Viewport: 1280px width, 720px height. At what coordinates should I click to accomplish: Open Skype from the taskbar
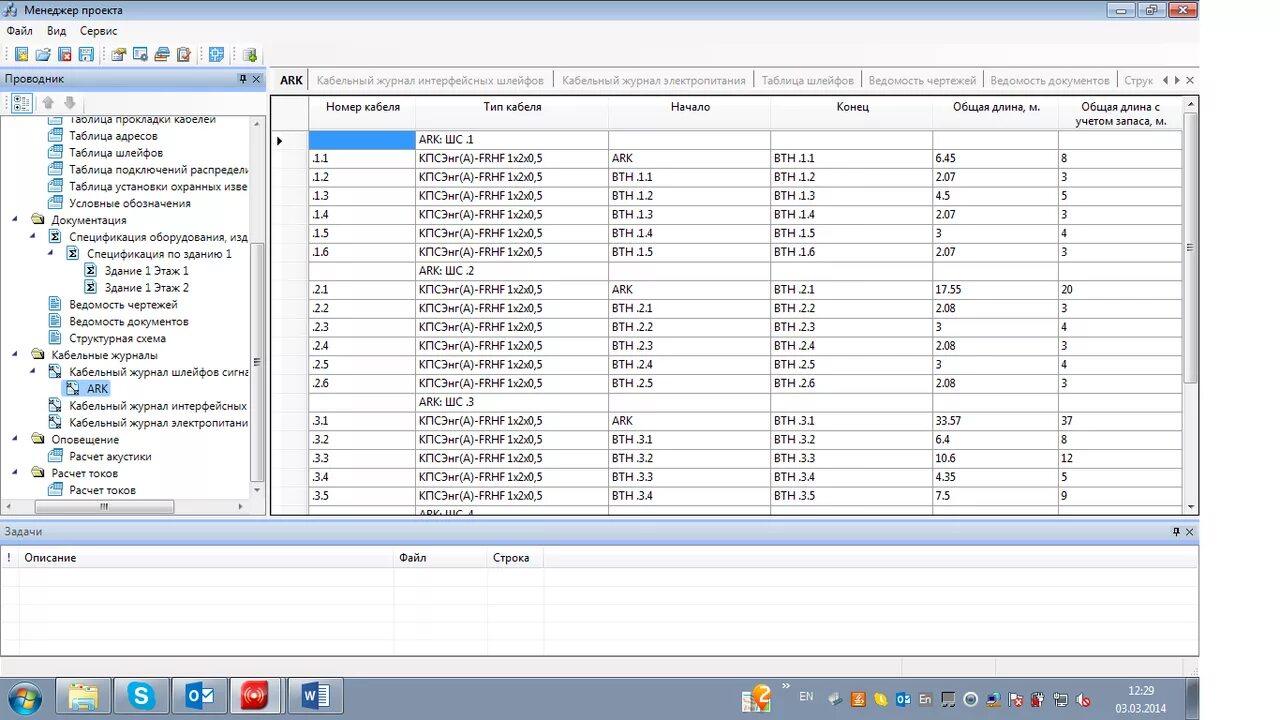pos(141,696)
